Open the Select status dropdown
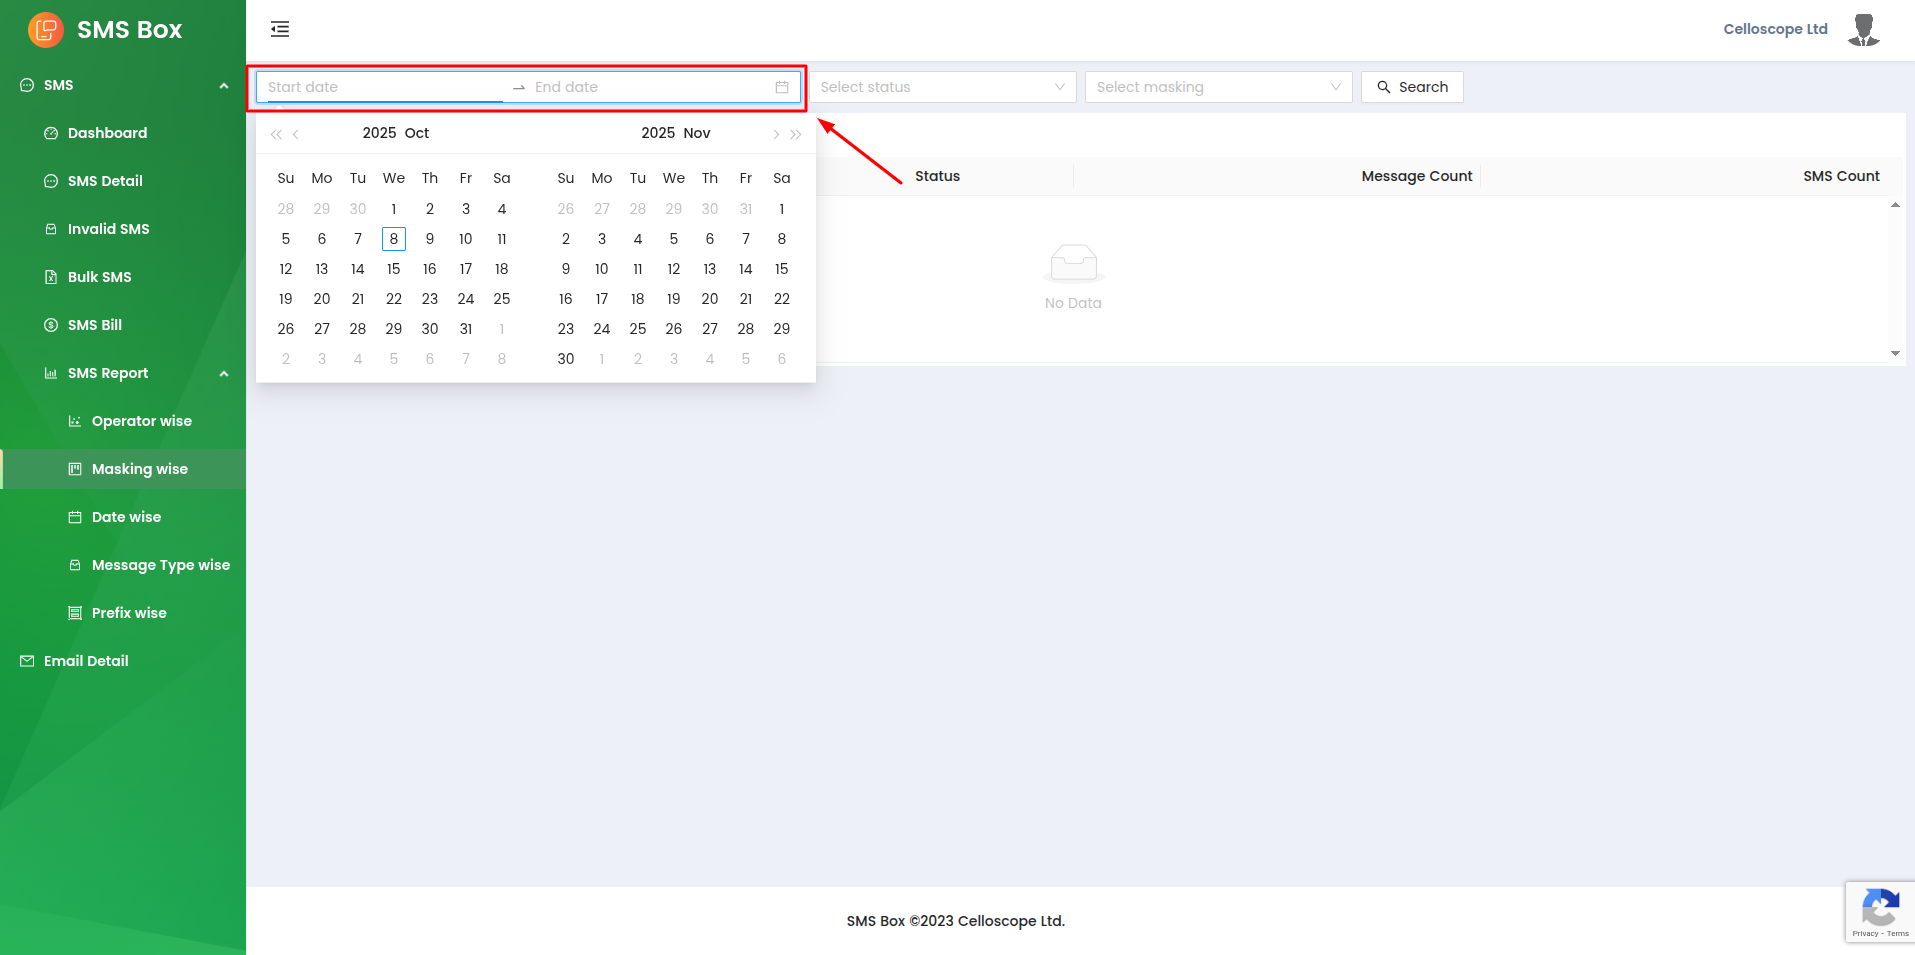Image resolution: width=1915 pixels, height=955 pixels. [942, 87]
